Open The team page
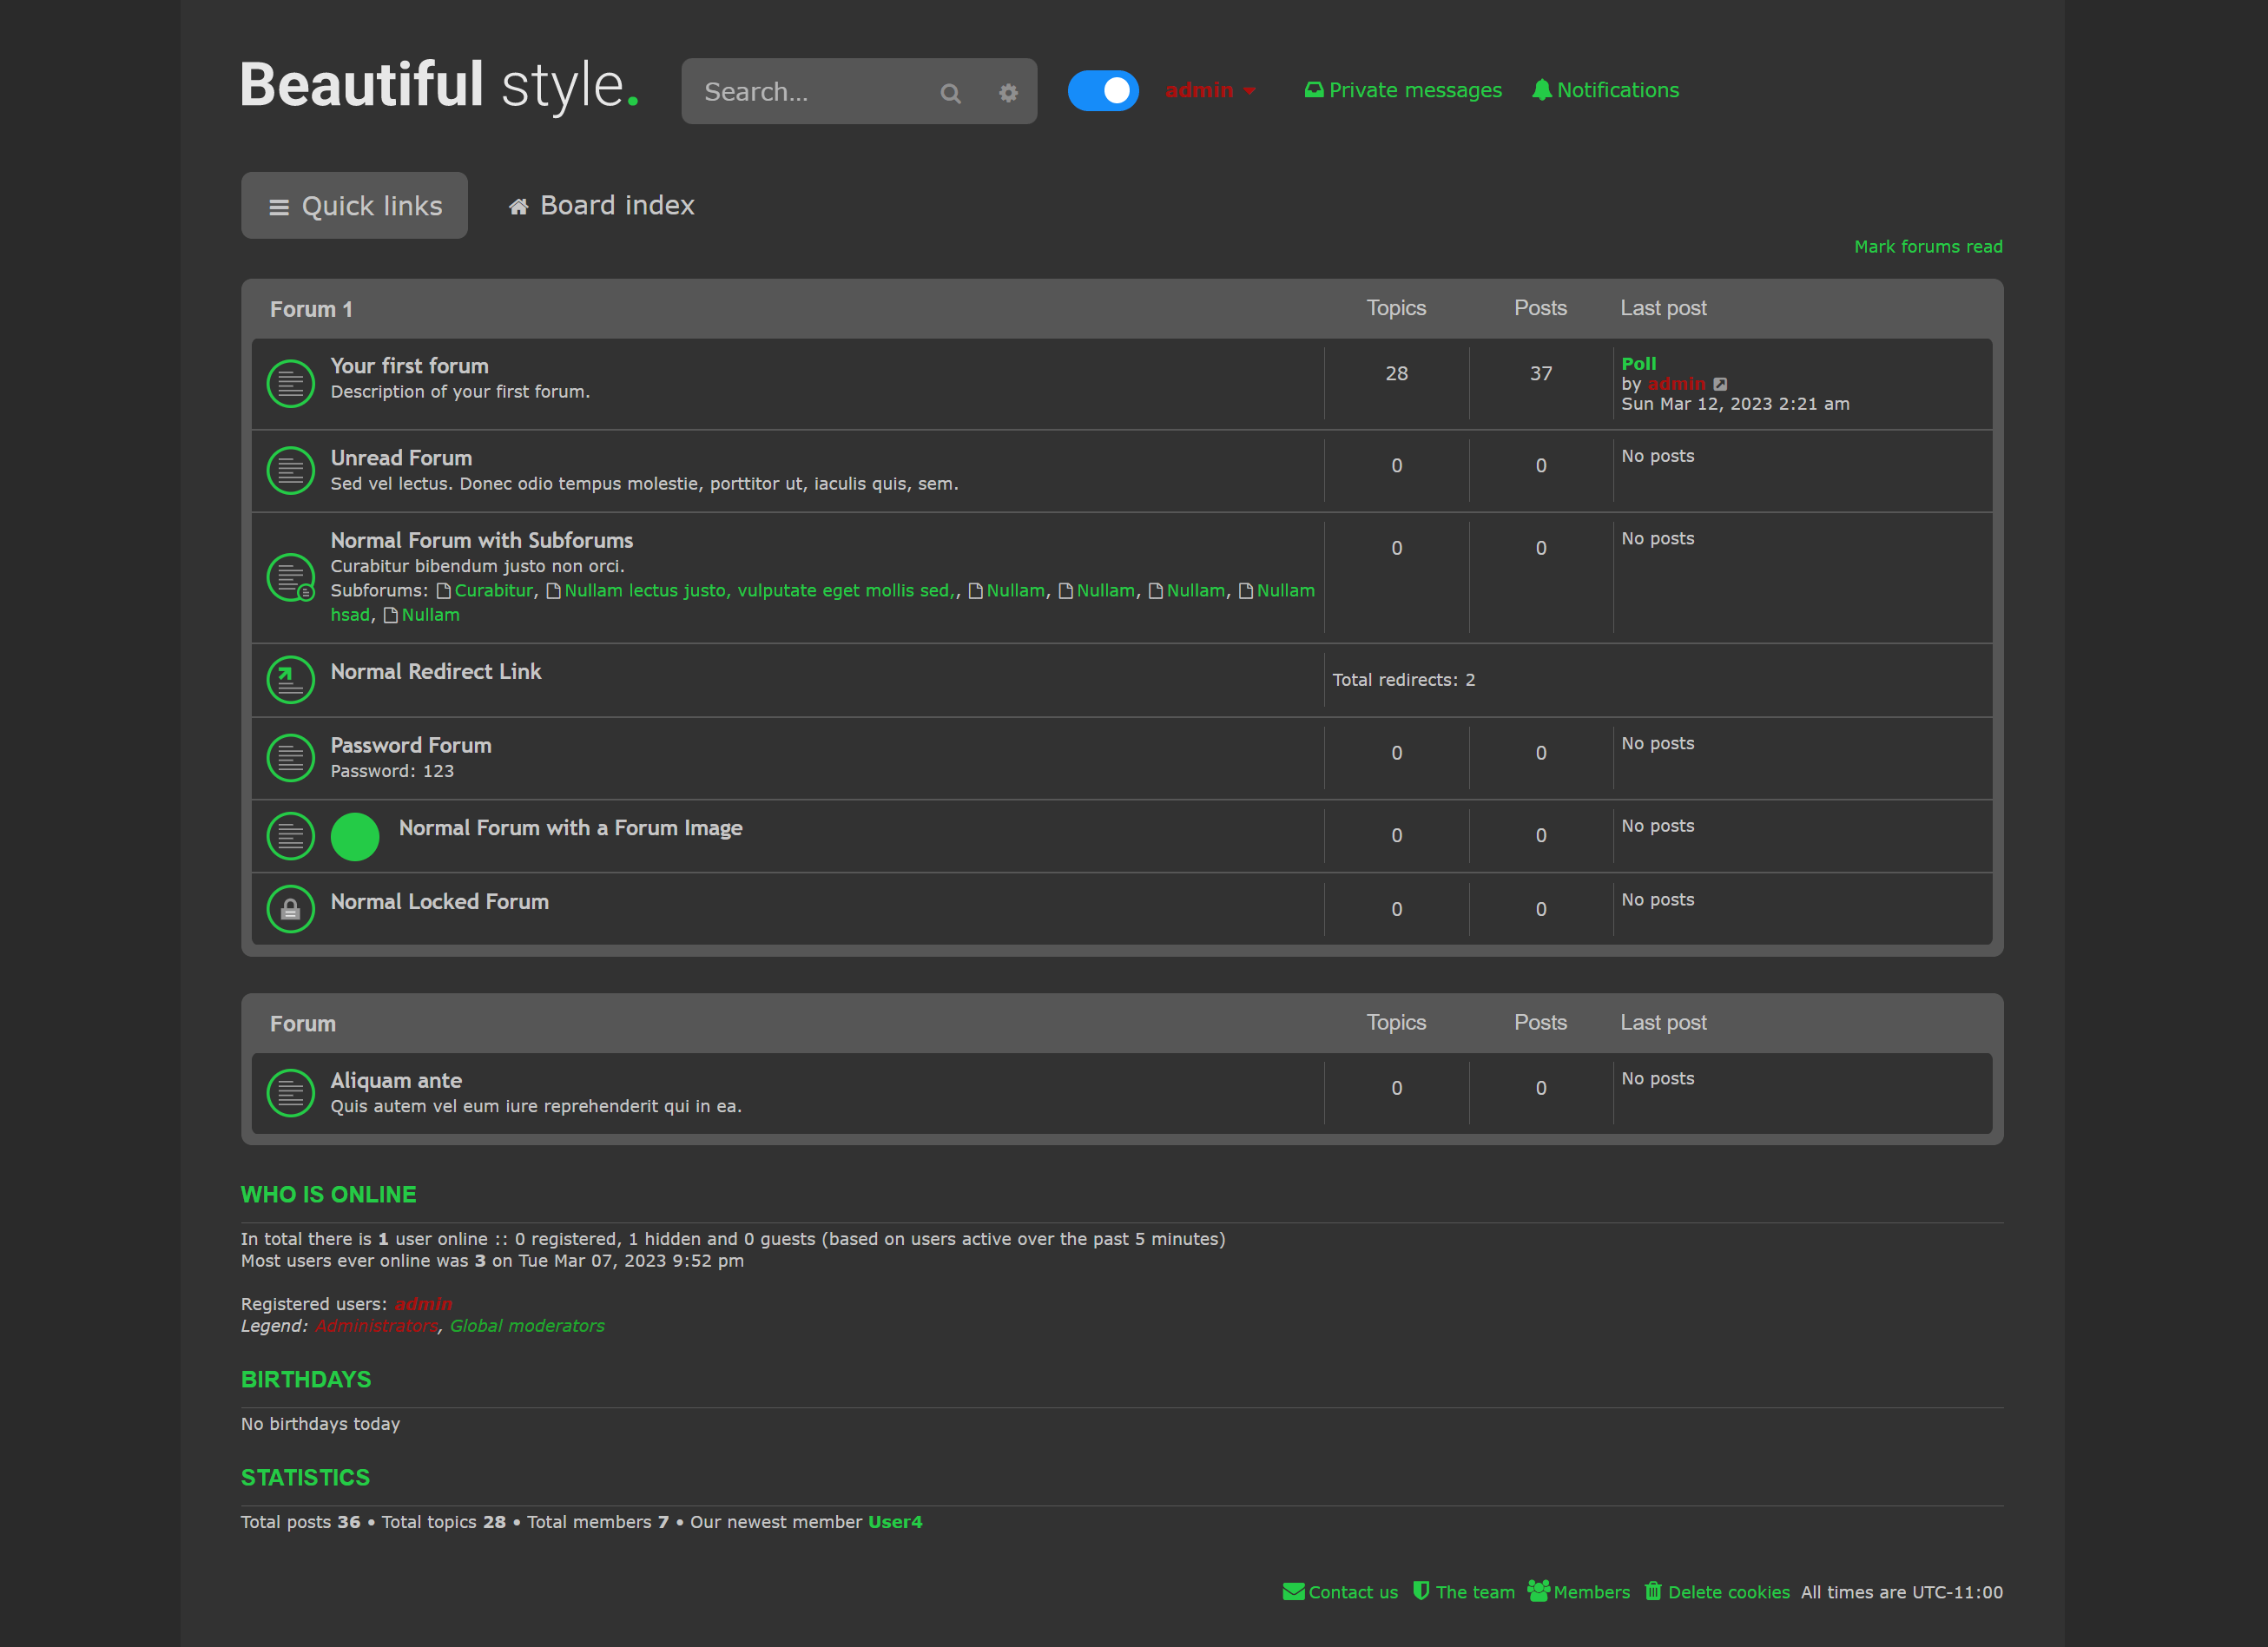Image resolution: width=2268 pixels, height=1647 pixels. point(1464,1592)
